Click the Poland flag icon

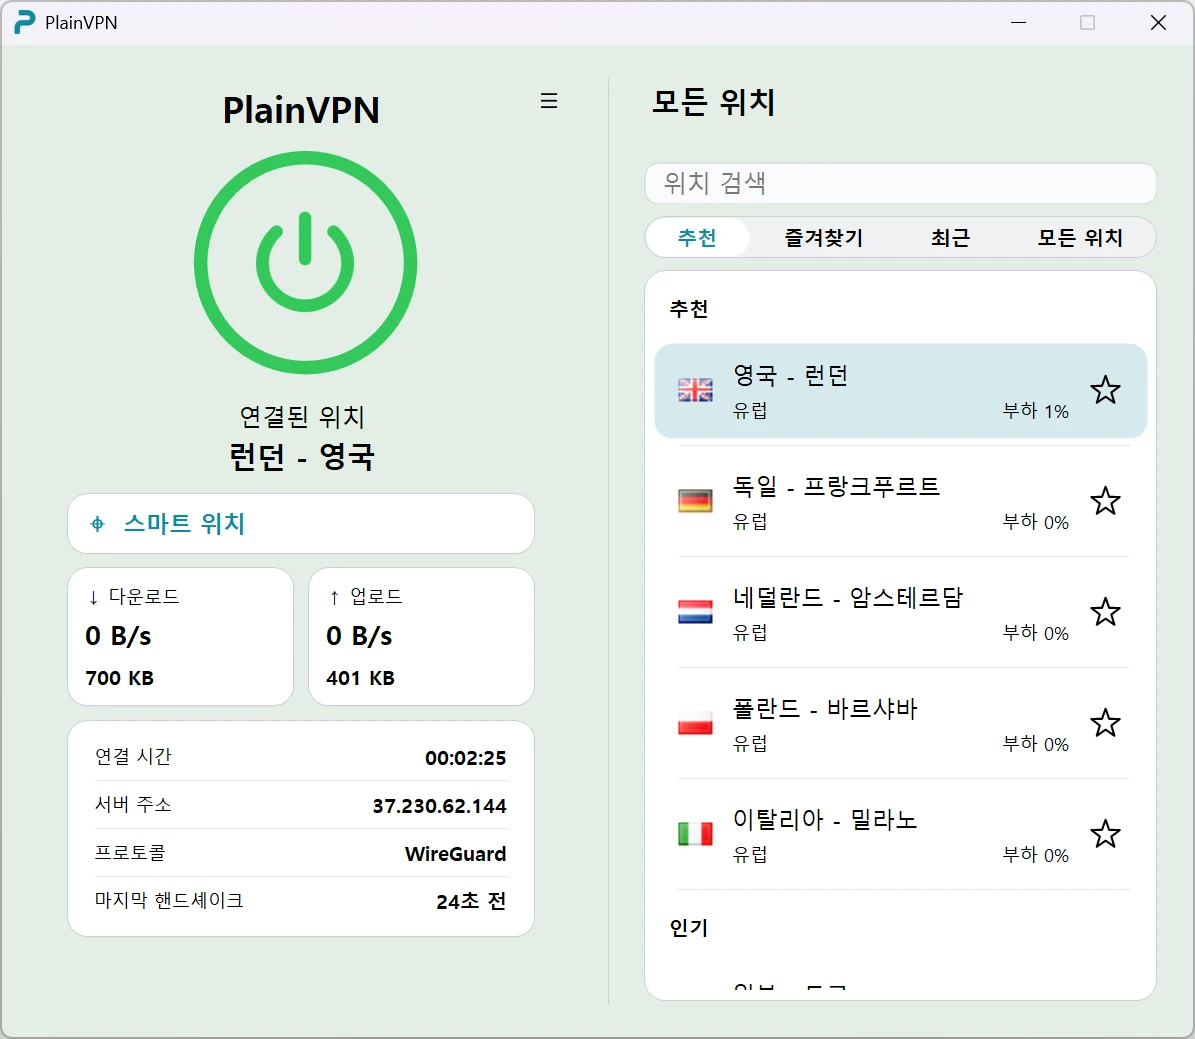point(695,723)
